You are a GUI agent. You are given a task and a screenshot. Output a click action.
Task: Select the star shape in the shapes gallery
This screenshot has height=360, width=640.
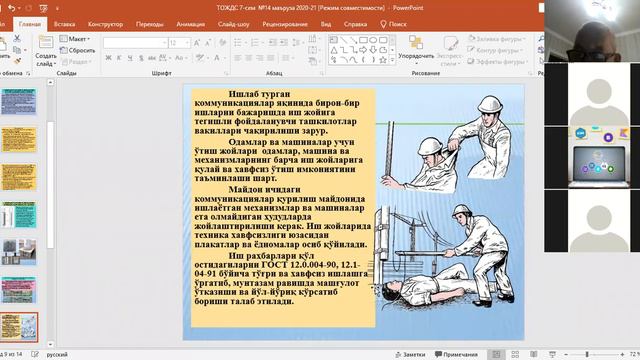coord(383,60)
